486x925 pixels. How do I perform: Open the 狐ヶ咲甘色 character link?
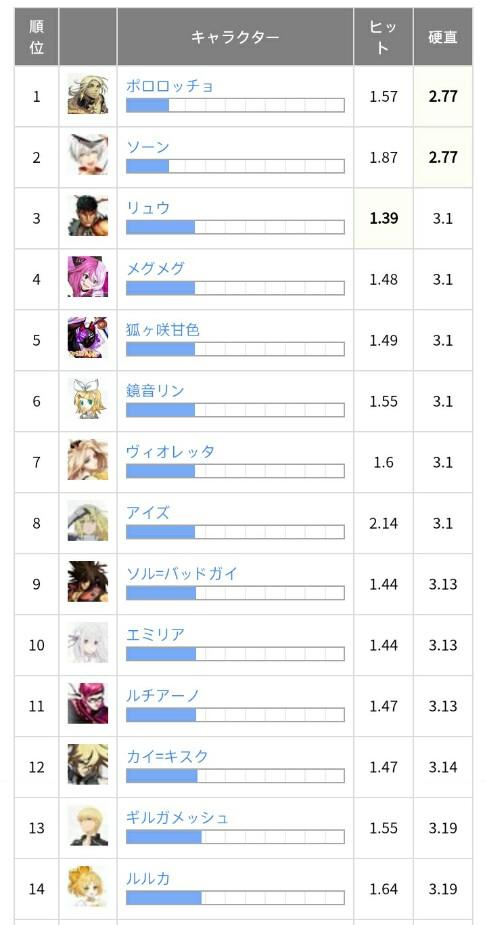click(x=163, y=330)
